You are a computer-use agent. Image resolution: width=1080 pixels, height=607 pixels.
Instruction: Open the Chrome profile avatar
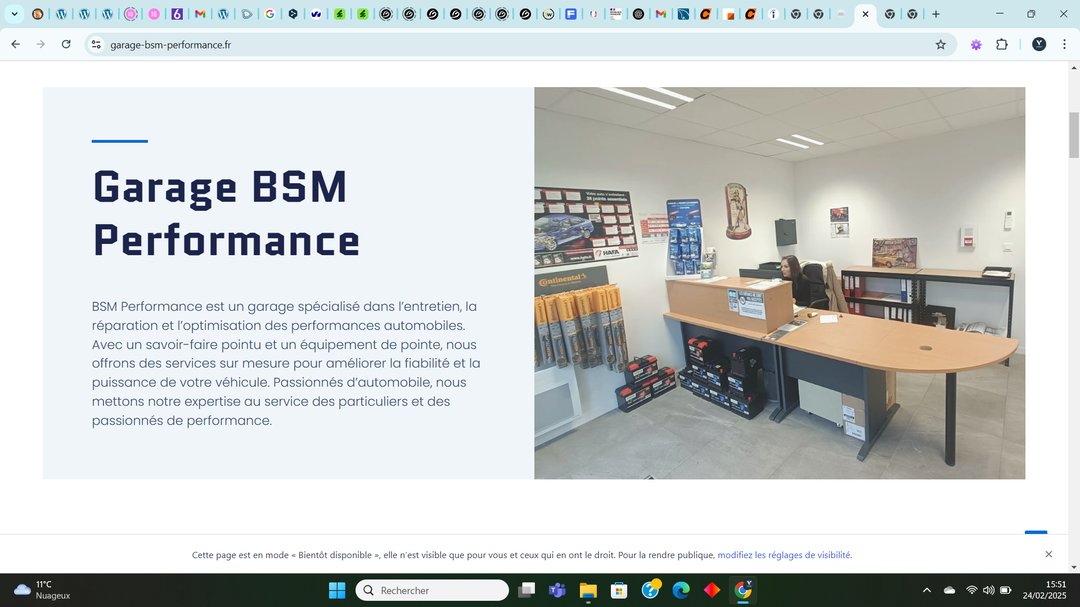click(1039, 44)
